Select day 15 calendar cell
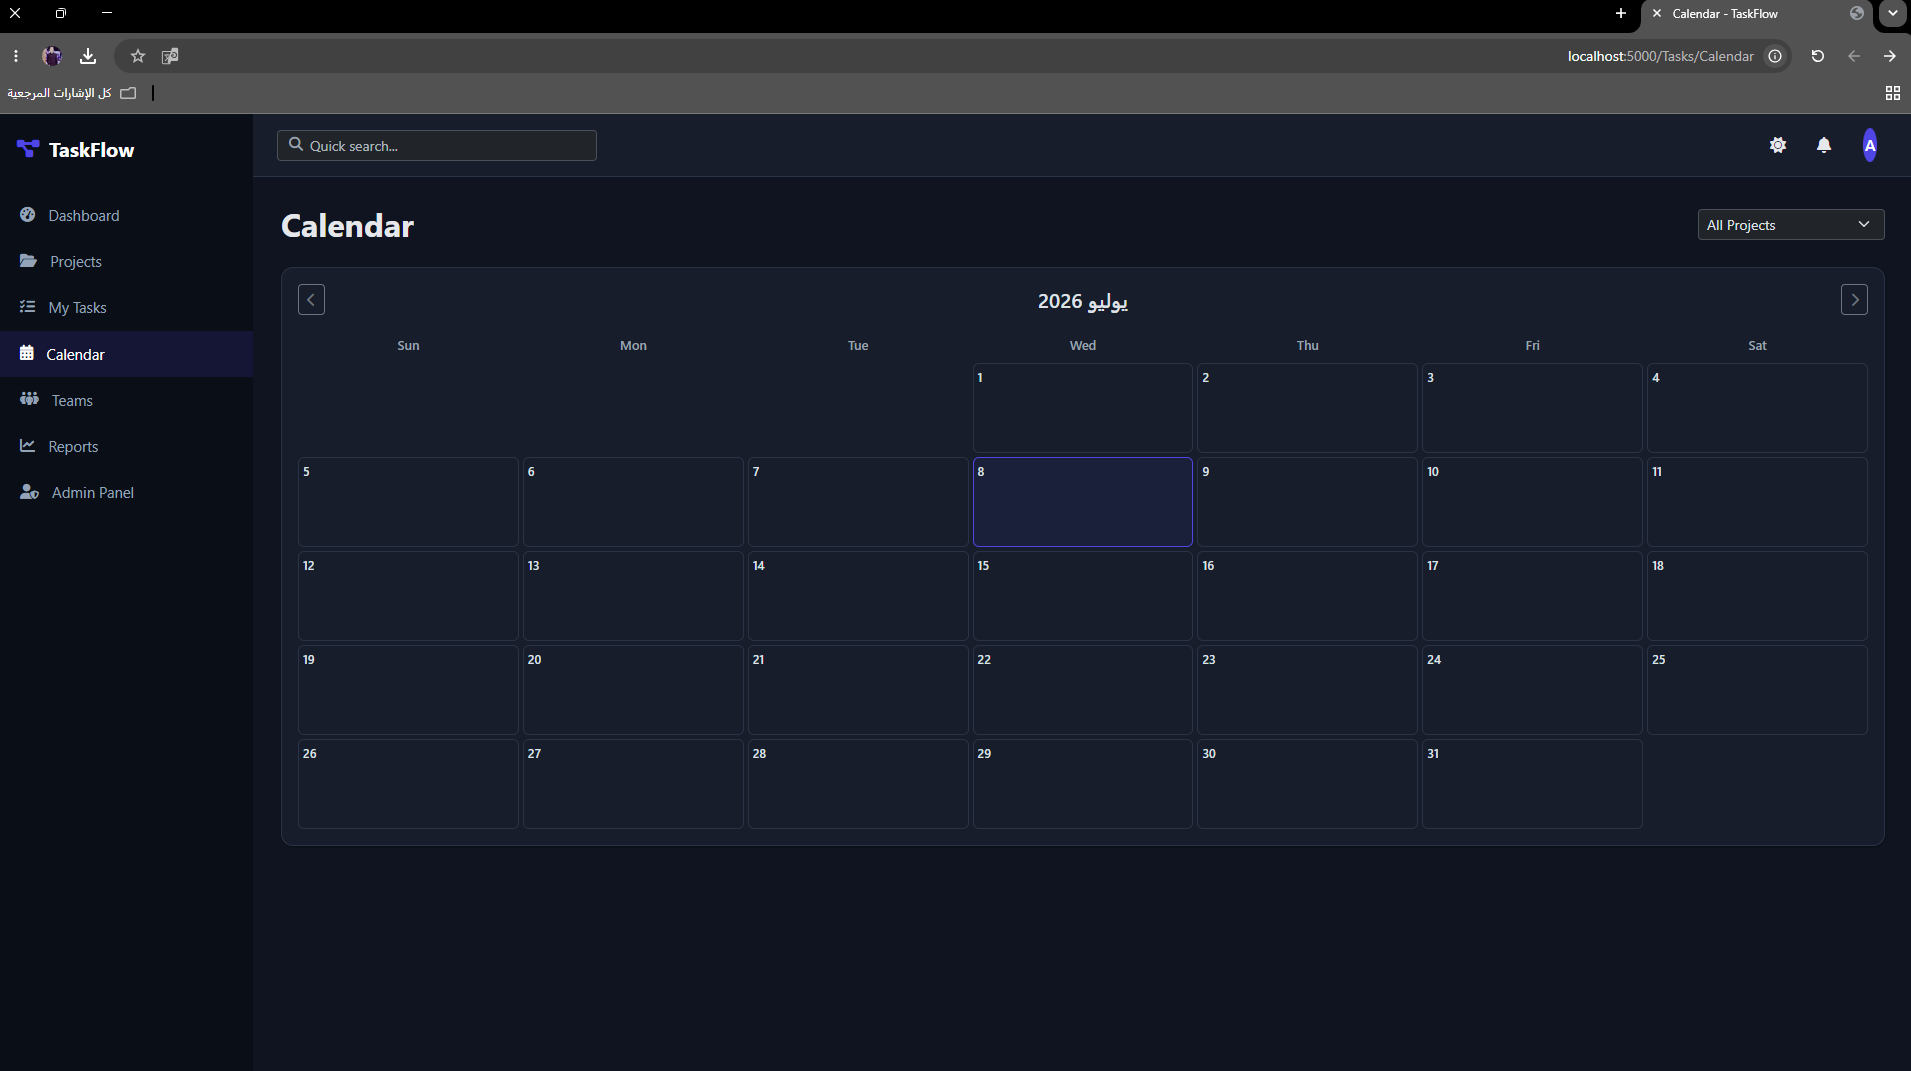 tap(1082, 596)
